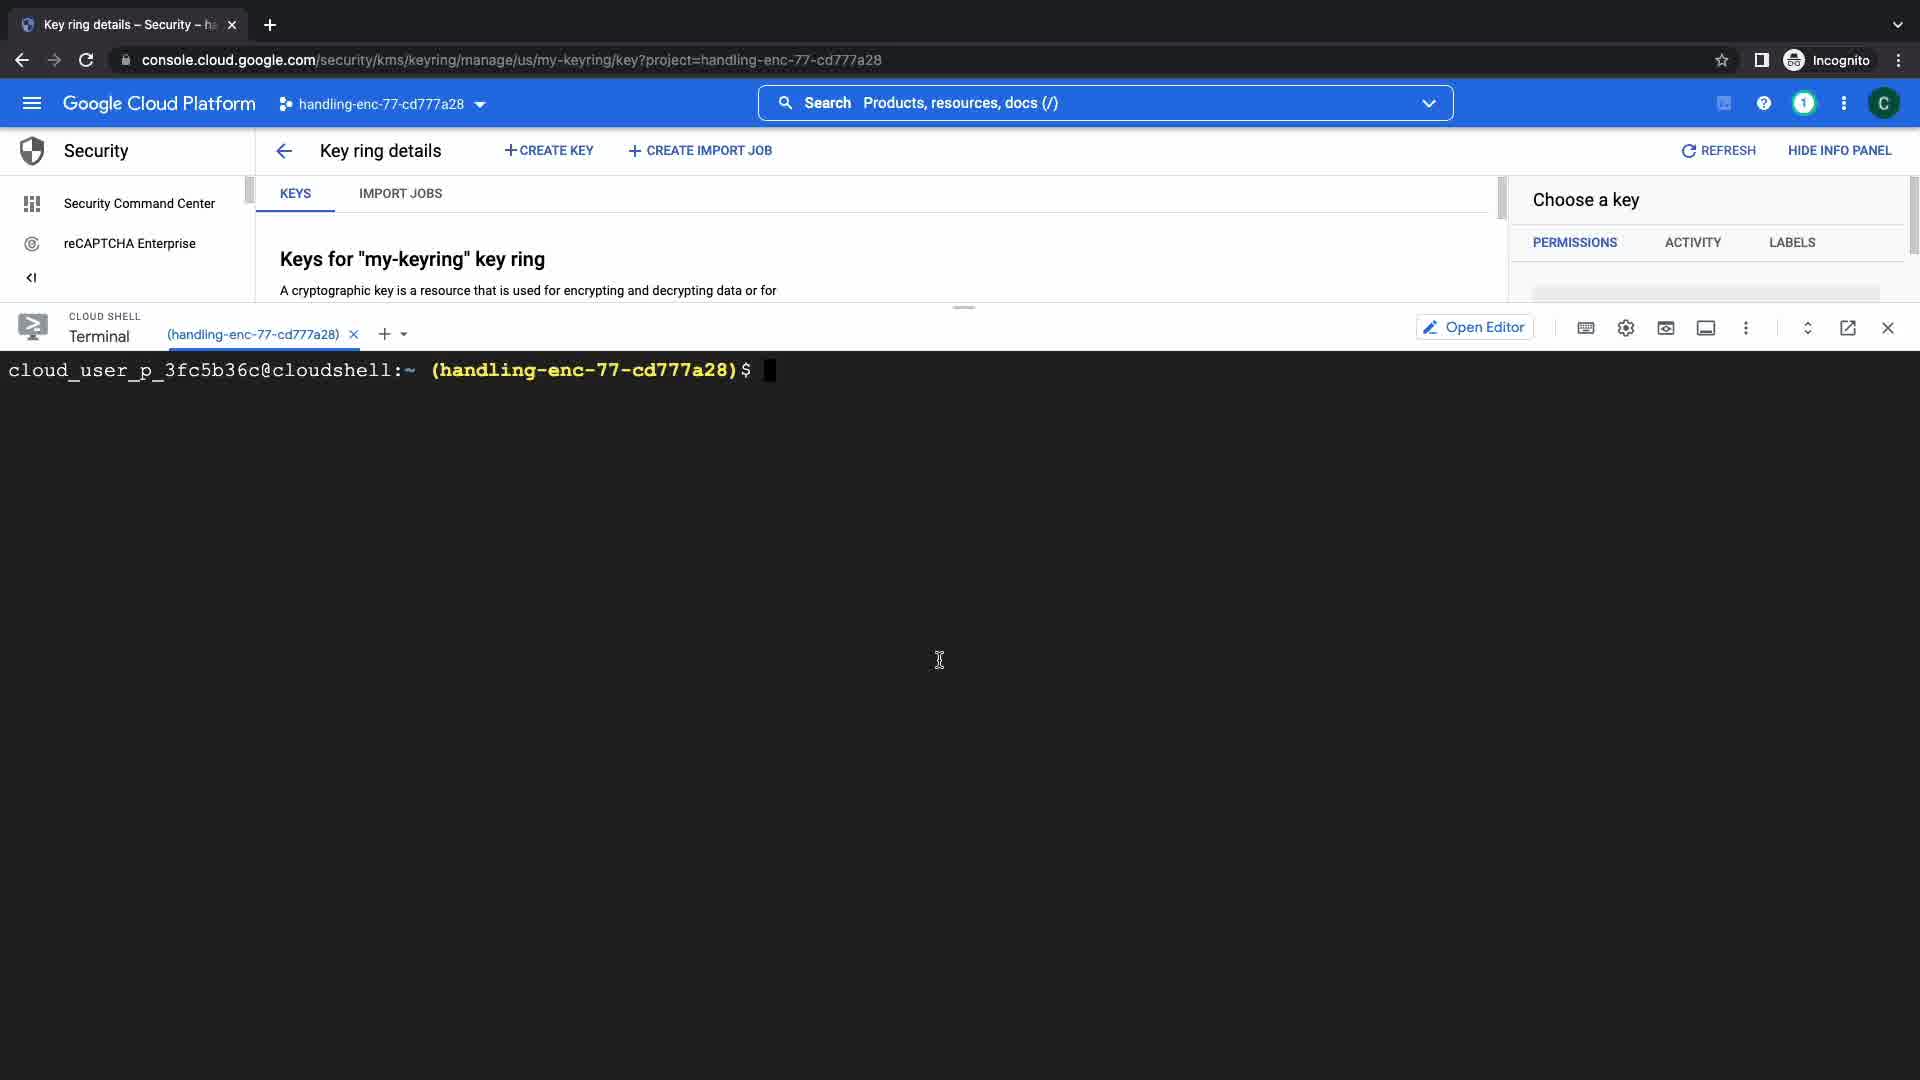This screenshot has height=1080, width=1920.
Task: Click the notifications badge icon
Action: 1803,103
